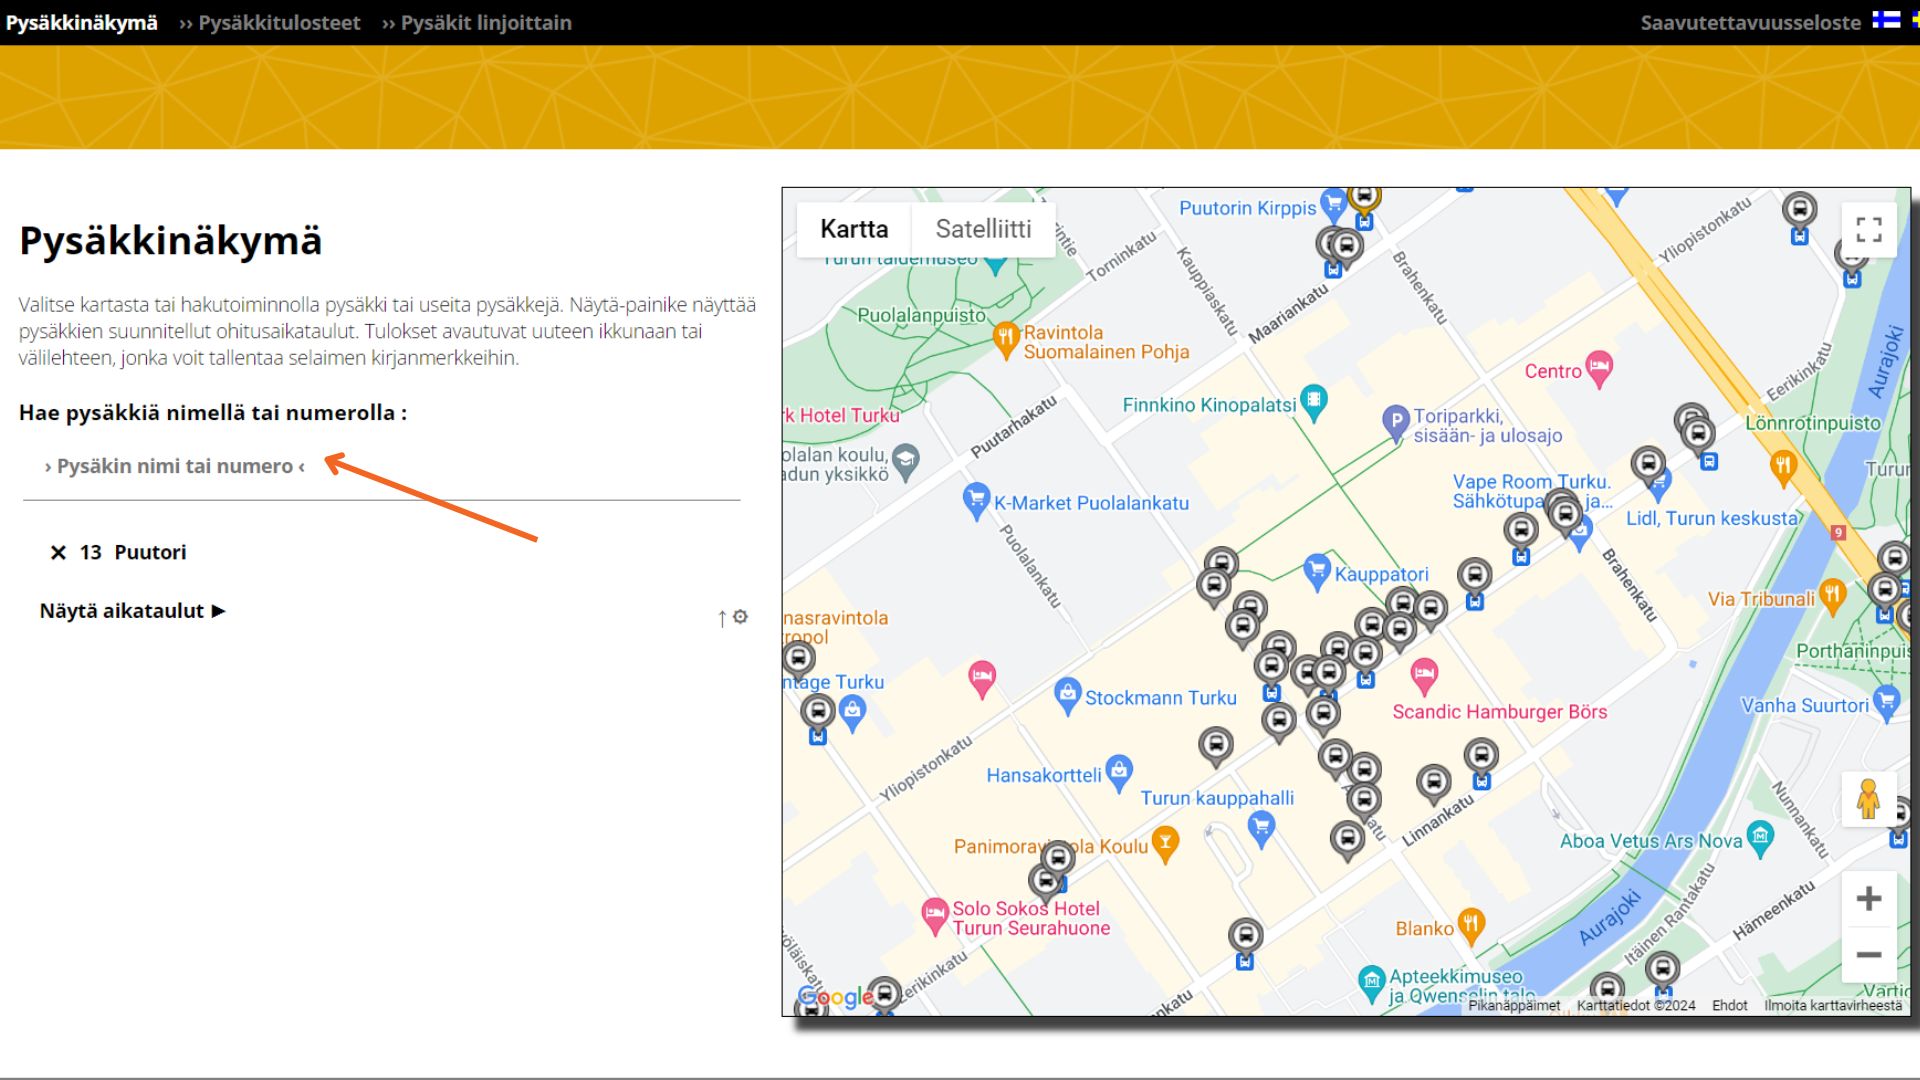Screen dimensions: 1920x1080
Task: Switch map to Satelliitti view
Action: click(983, 229)
